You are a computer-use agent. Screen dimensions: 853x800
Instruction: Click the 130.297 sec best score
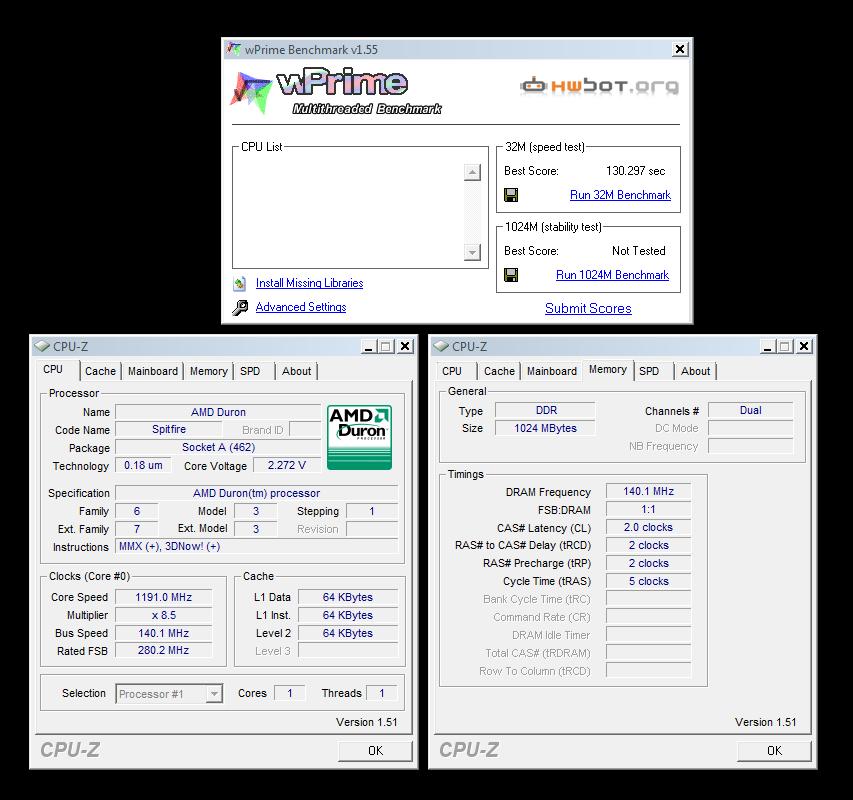[x=635, y=171]
